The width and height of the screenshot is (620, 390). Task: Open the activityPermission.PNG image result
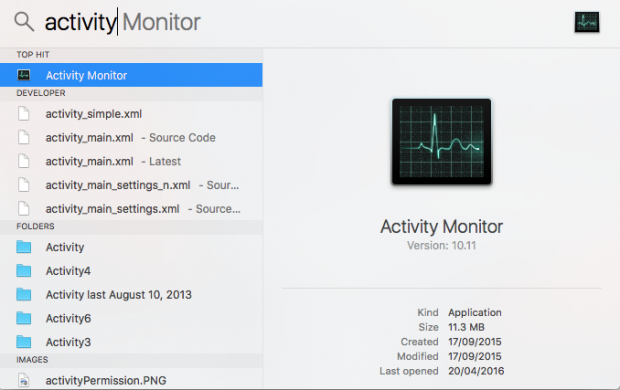131,380
